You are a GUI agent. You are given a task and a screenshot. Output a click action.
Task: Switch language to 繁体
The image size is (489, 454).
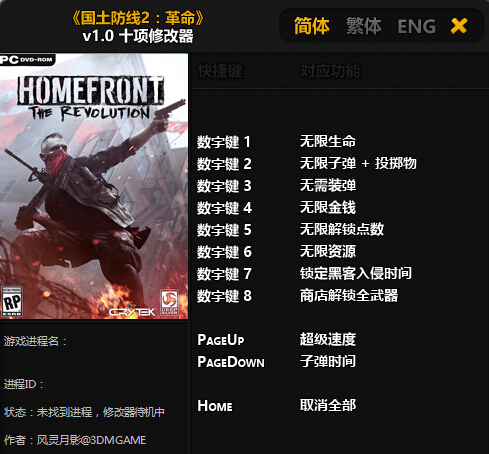[364, 26]
